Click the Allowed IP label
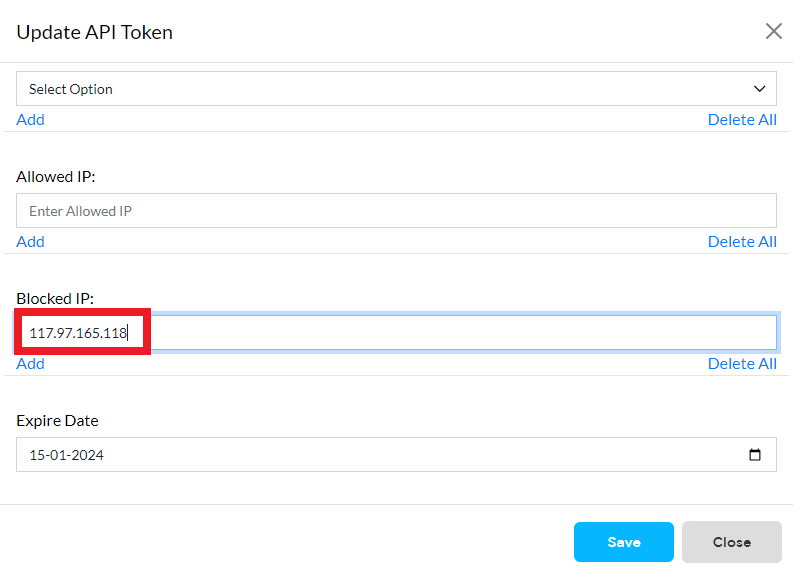This screenshot has width=793, height=578. pyautogui.click(x=56, y=176)
